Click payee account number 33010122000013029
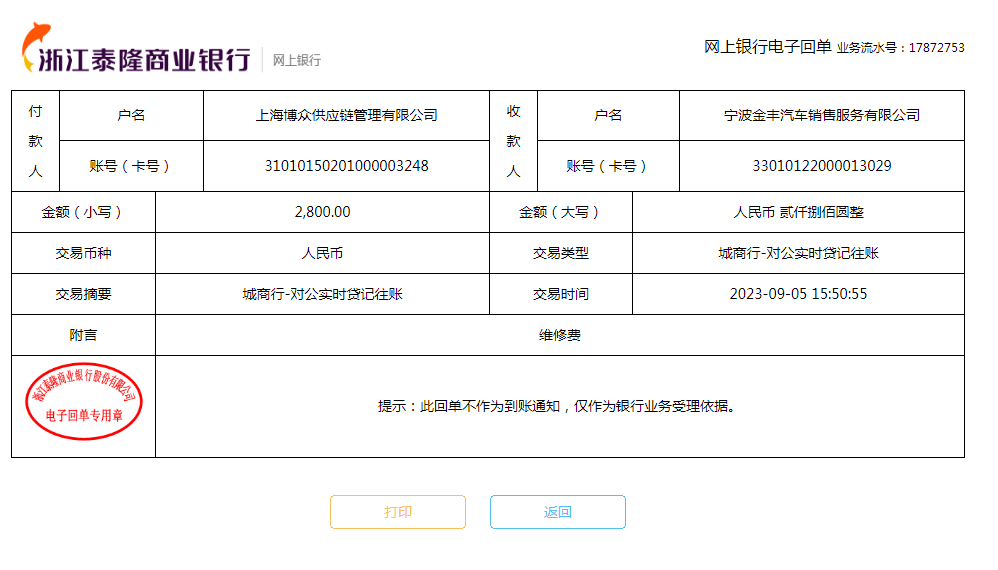This screenshot has height=570, width=998. pos(822,166)
